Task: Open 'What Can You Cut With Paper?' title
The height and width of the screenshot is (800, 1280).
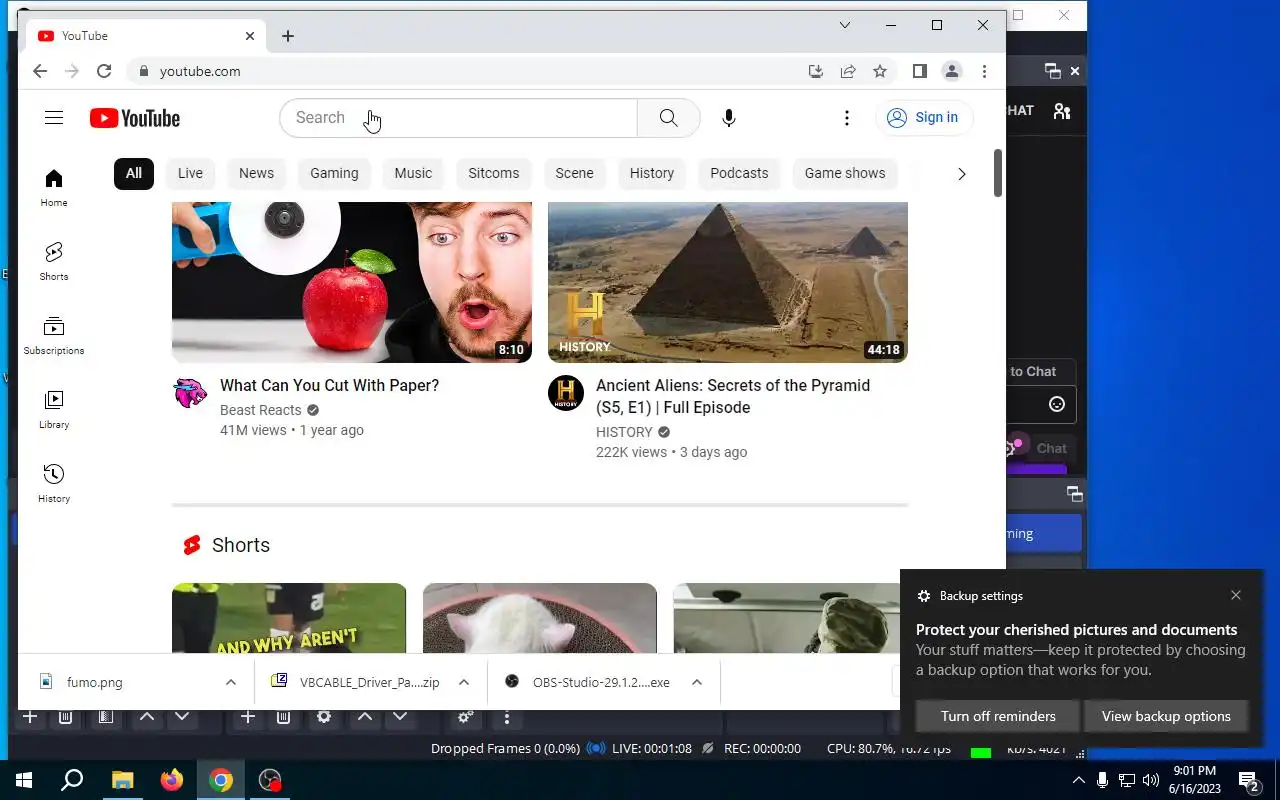Action: coord(329,385)
